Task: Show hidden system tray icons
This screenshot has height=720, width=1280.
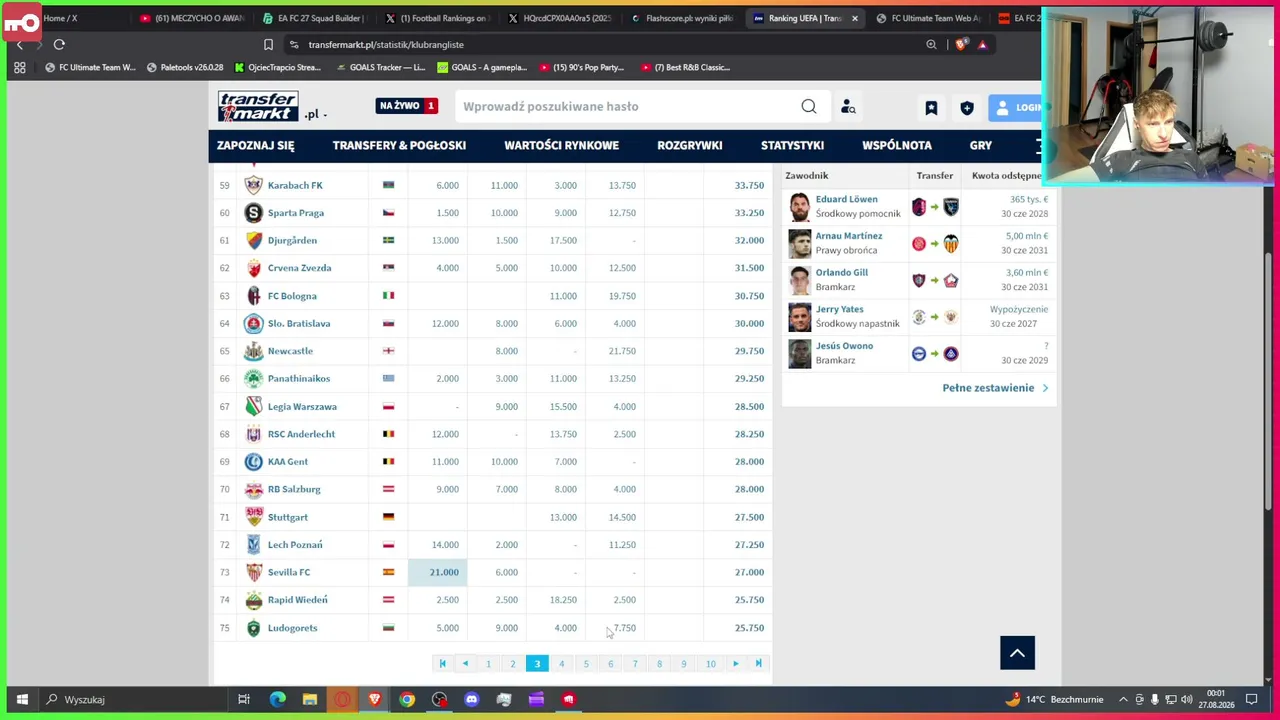Action: coord(1123,699)
